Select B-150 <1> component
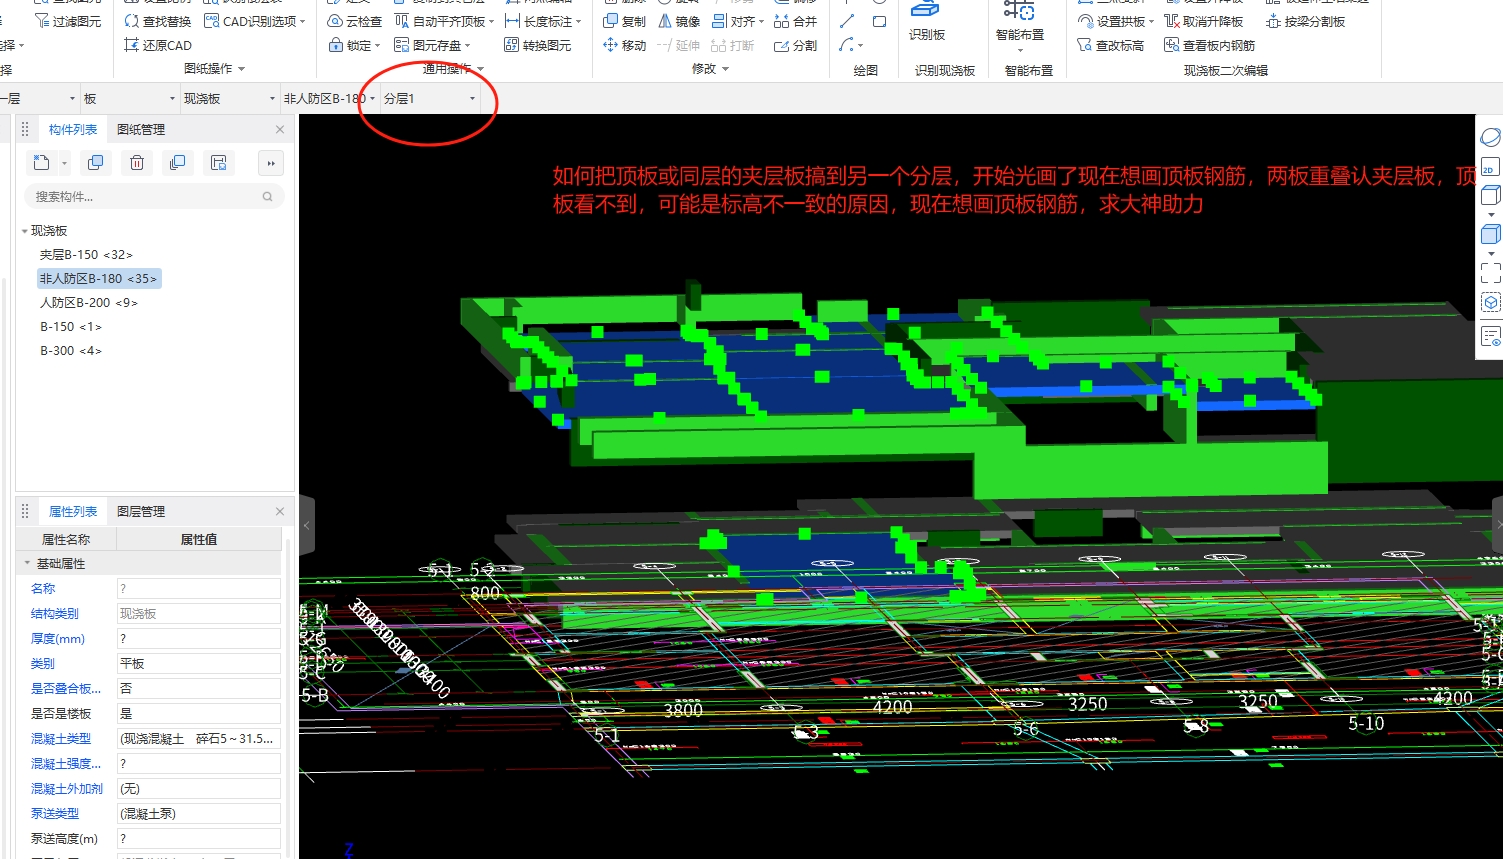The height and width of the screenshot is (859, 1503). click(x=71, y=327)
